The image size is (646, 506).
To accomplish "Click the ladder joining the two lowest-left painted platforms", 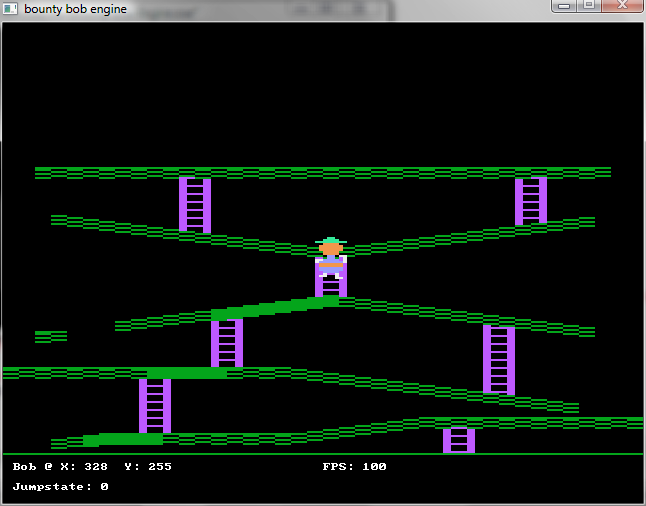I will pyautogui.click(x=155, y=405).
